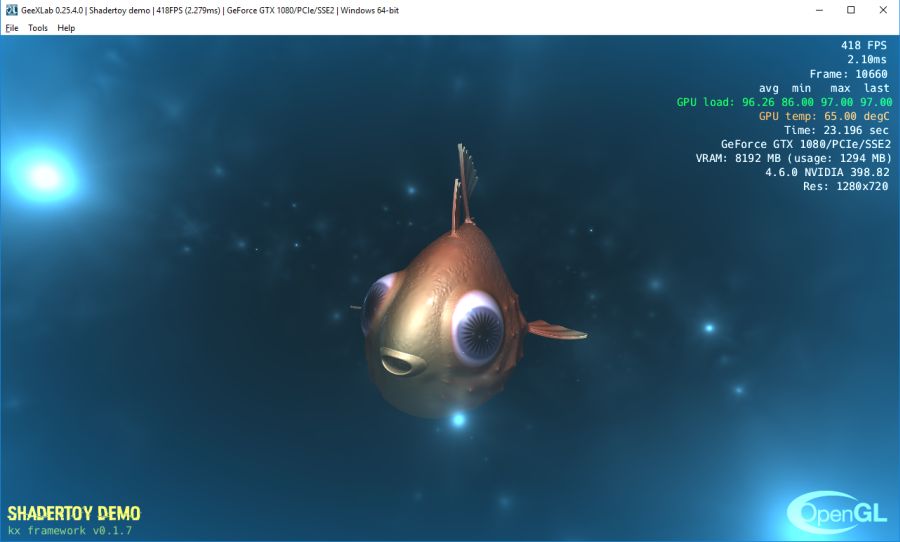This screenshot has height=542, width=900.
Task: Click the 'GPU load' statistics line
Action: click(784, 102)
